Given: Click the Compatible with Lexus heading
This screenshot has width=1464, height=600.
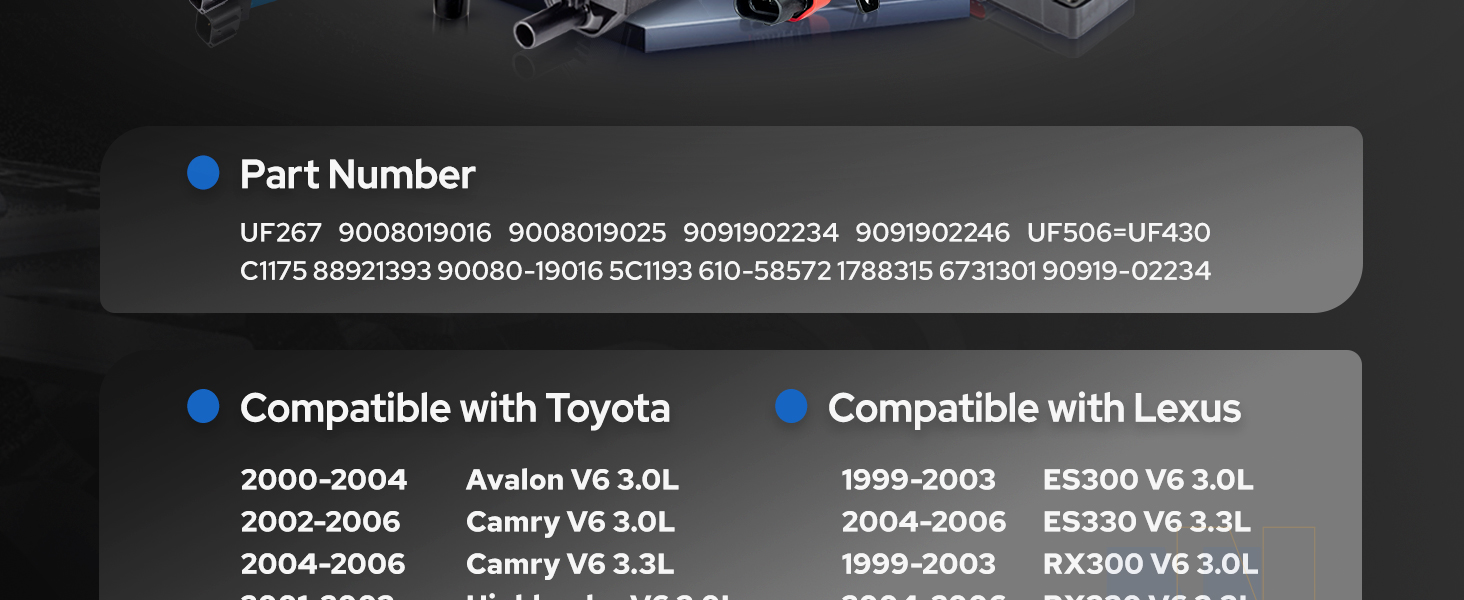Looking at the screenshot, I should coord(1034,409).
